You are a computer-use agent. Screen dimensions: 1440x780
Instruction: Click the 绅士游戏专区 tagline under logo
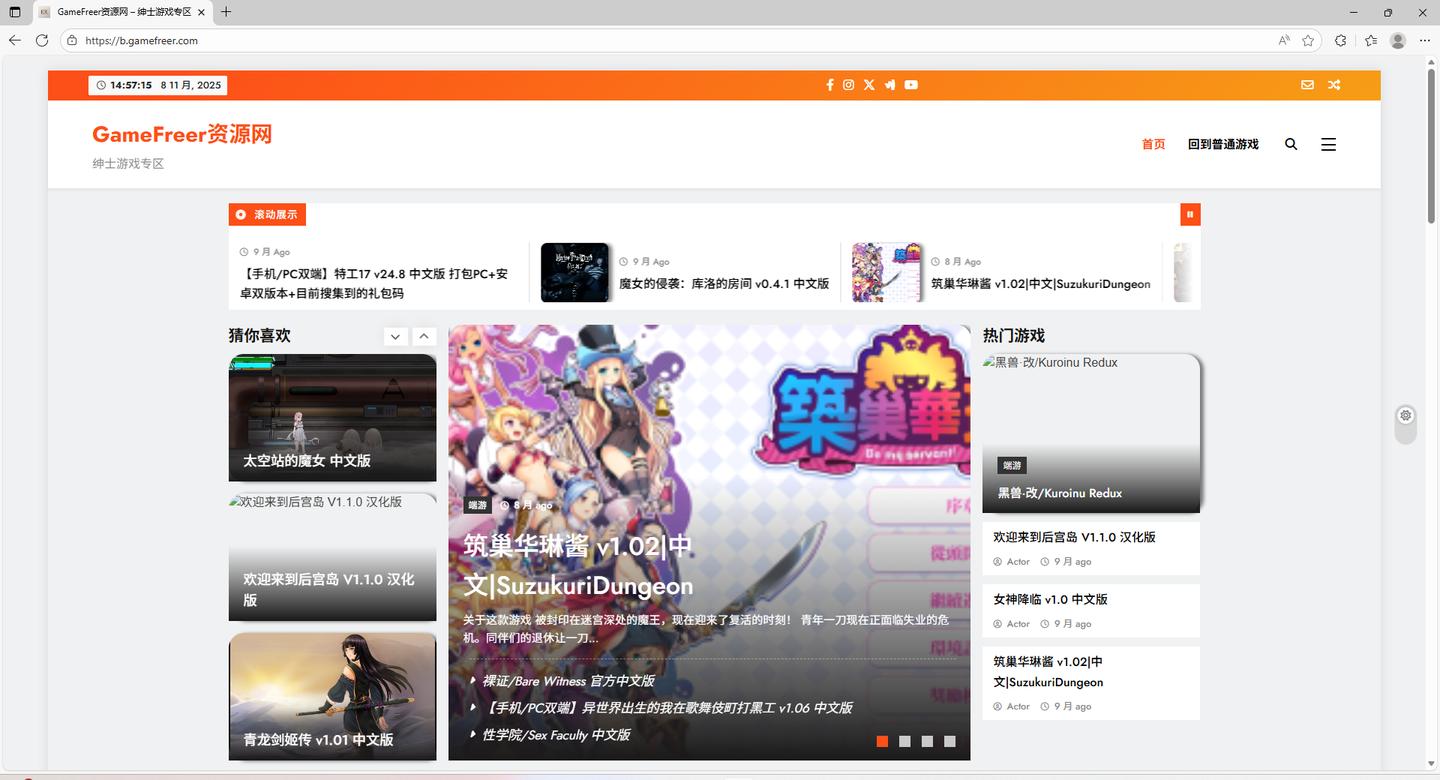coord(128,163)
